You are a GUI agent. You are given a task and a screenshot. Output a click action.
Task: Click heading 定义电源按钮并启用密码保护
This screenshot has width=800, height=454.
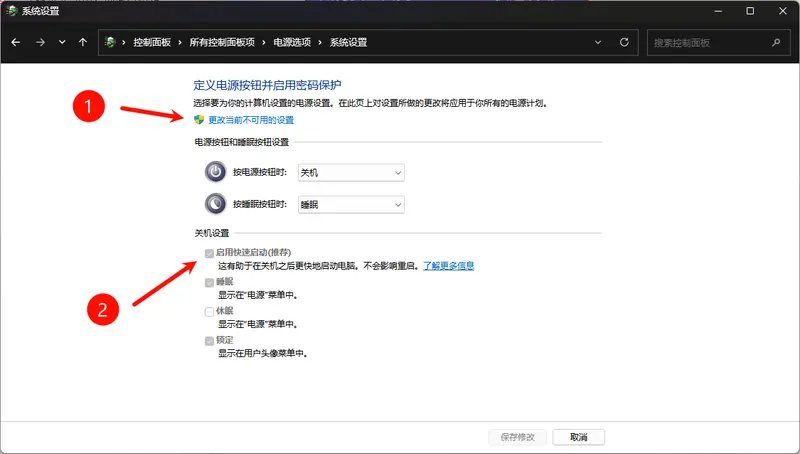[267, 85]
